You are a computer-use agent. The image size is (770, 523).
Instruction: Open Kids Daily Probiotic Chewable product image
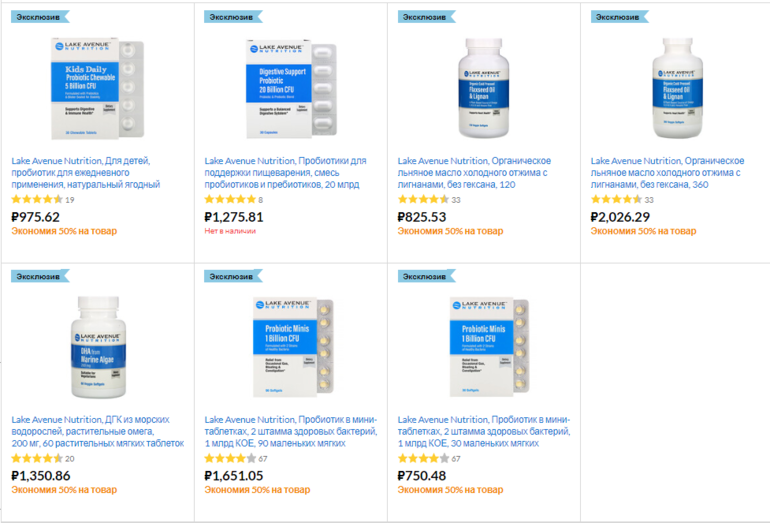[96, 88]
